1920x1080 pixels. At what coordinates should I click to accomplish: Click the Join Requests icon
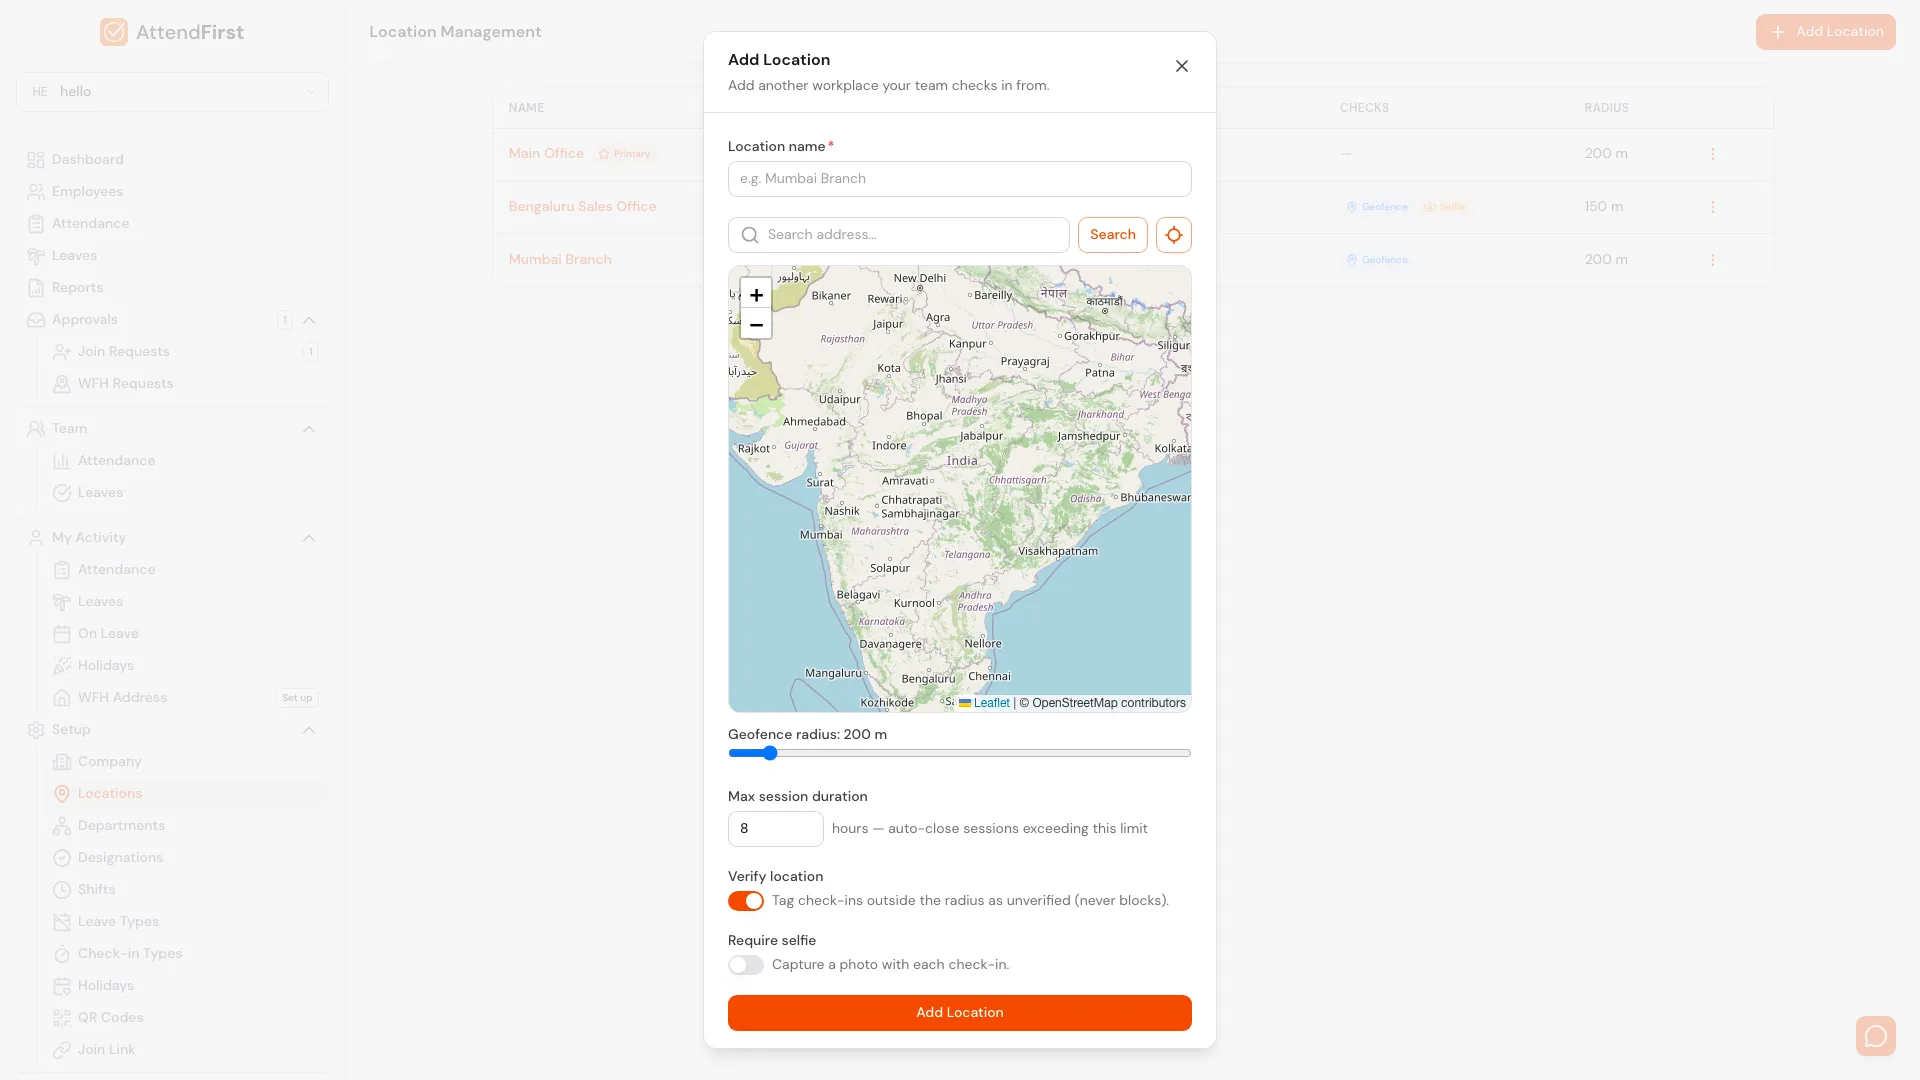tap(62, 352)
